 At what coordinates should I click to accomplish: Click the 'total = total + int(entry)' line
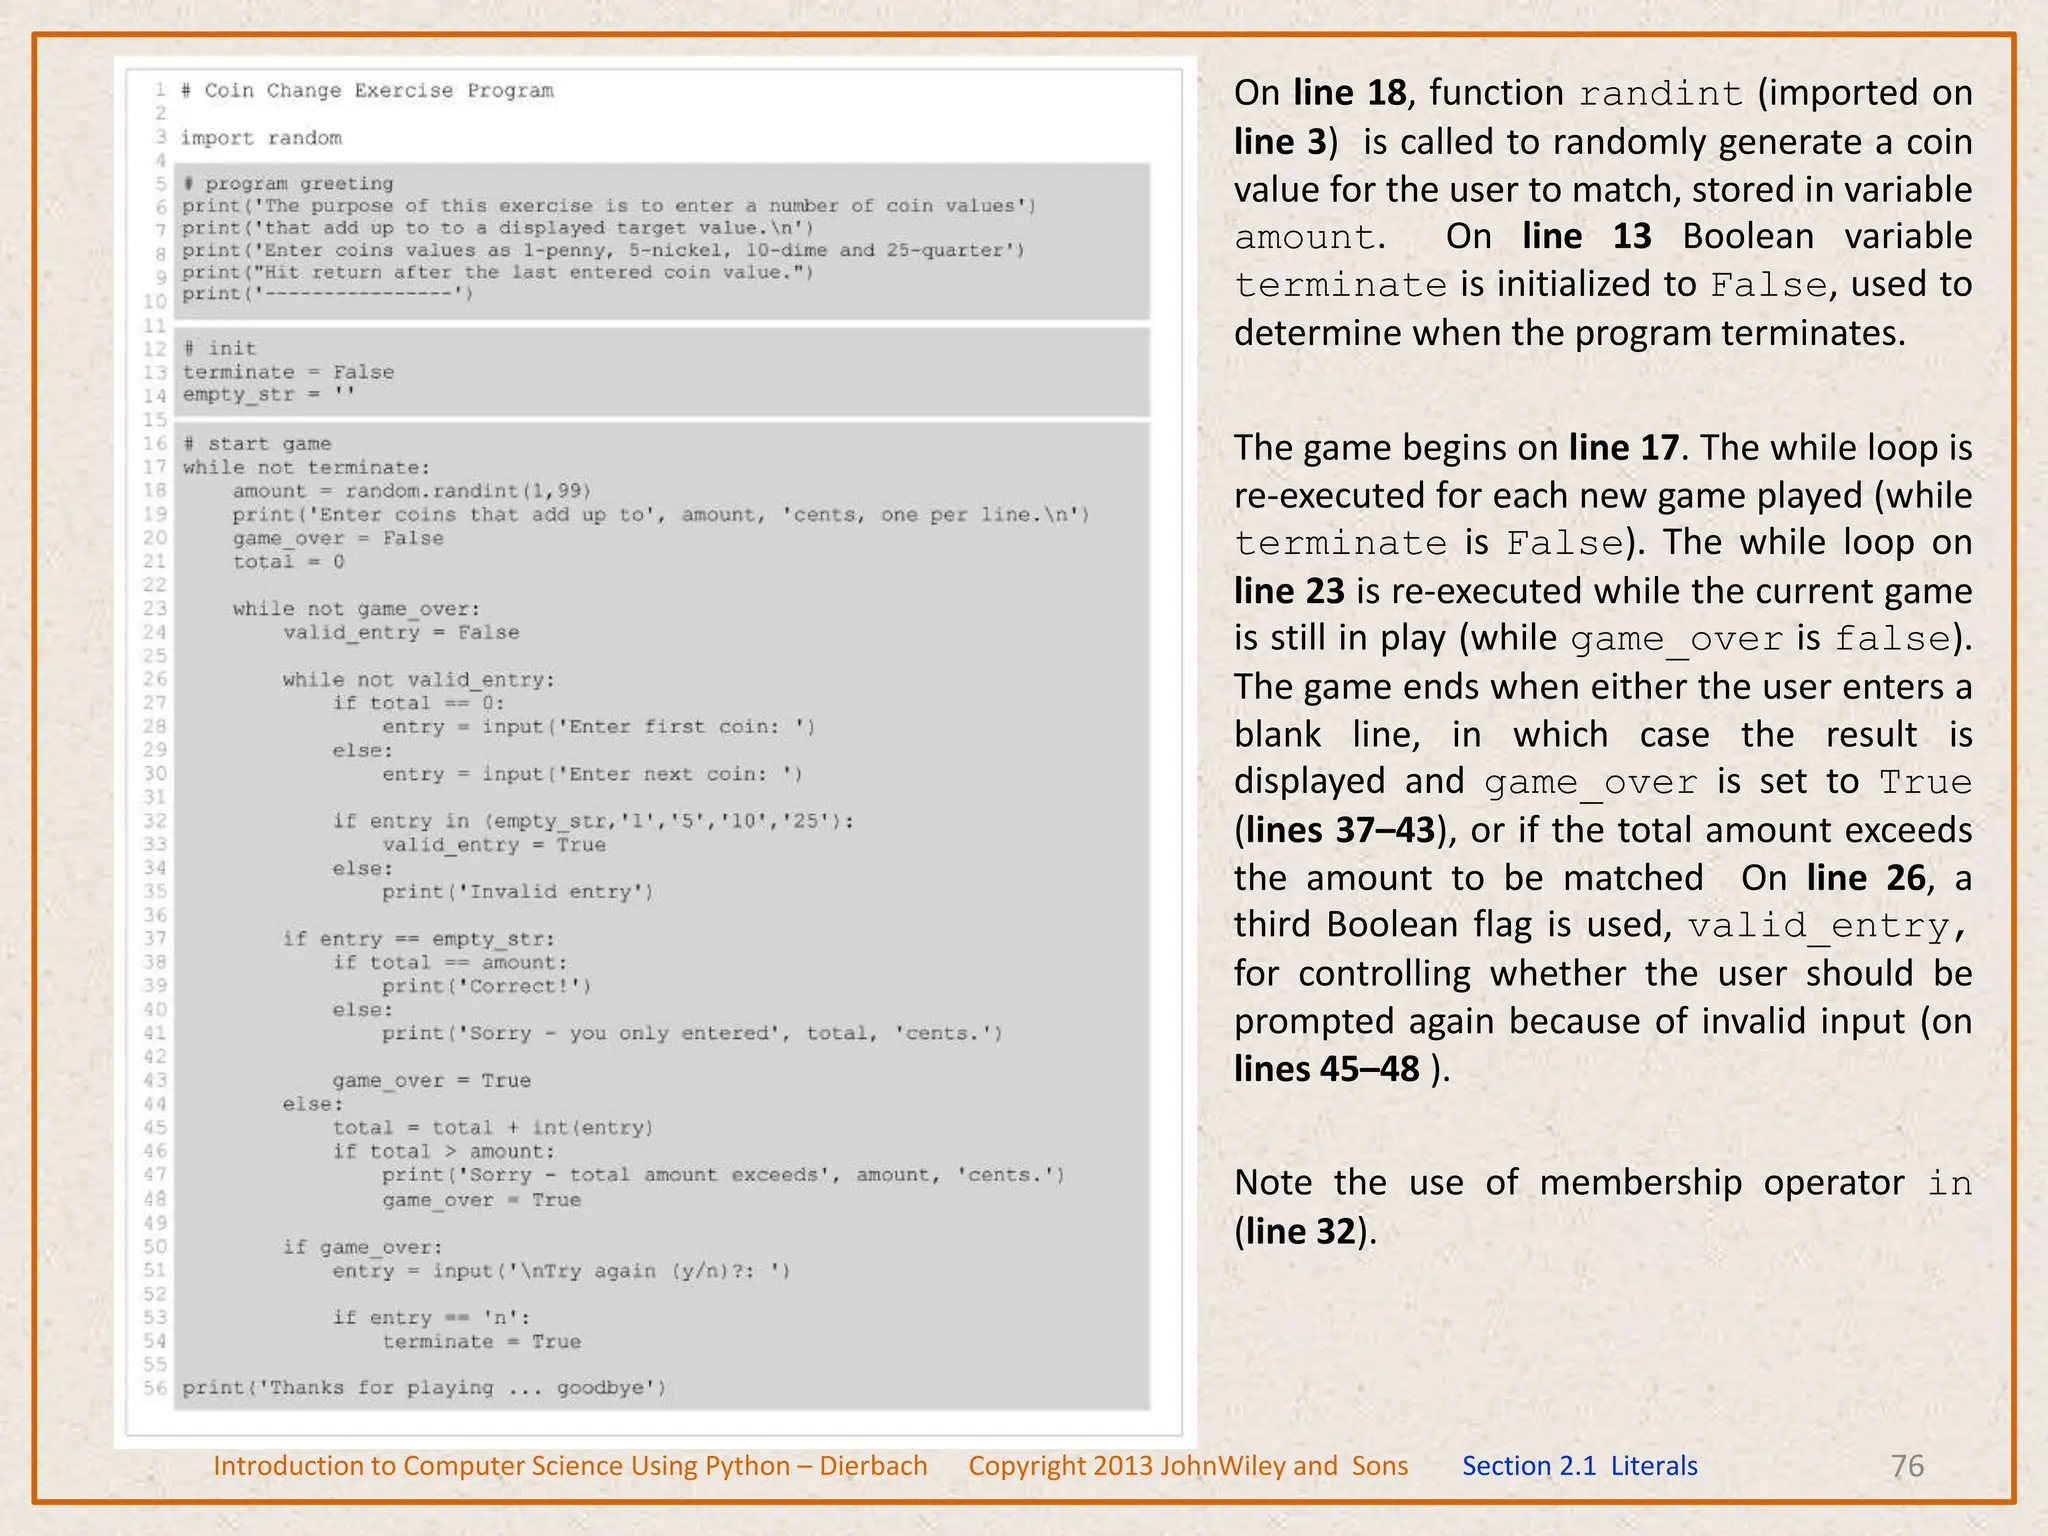click(x=493, y=1127)
